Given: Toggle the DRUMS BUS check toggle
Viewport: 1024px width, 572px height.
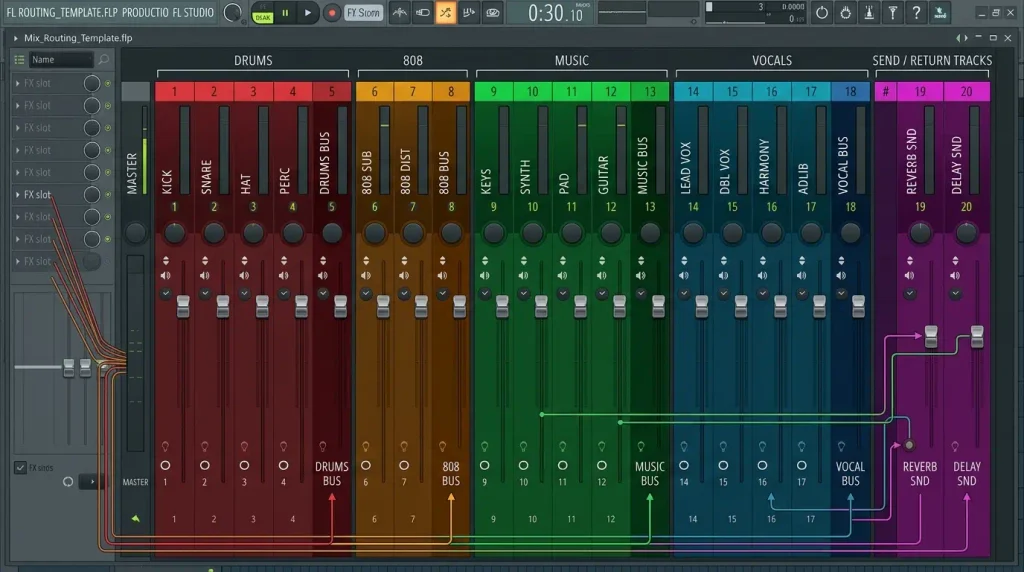Looking at the screenshot, I should 323,293.
